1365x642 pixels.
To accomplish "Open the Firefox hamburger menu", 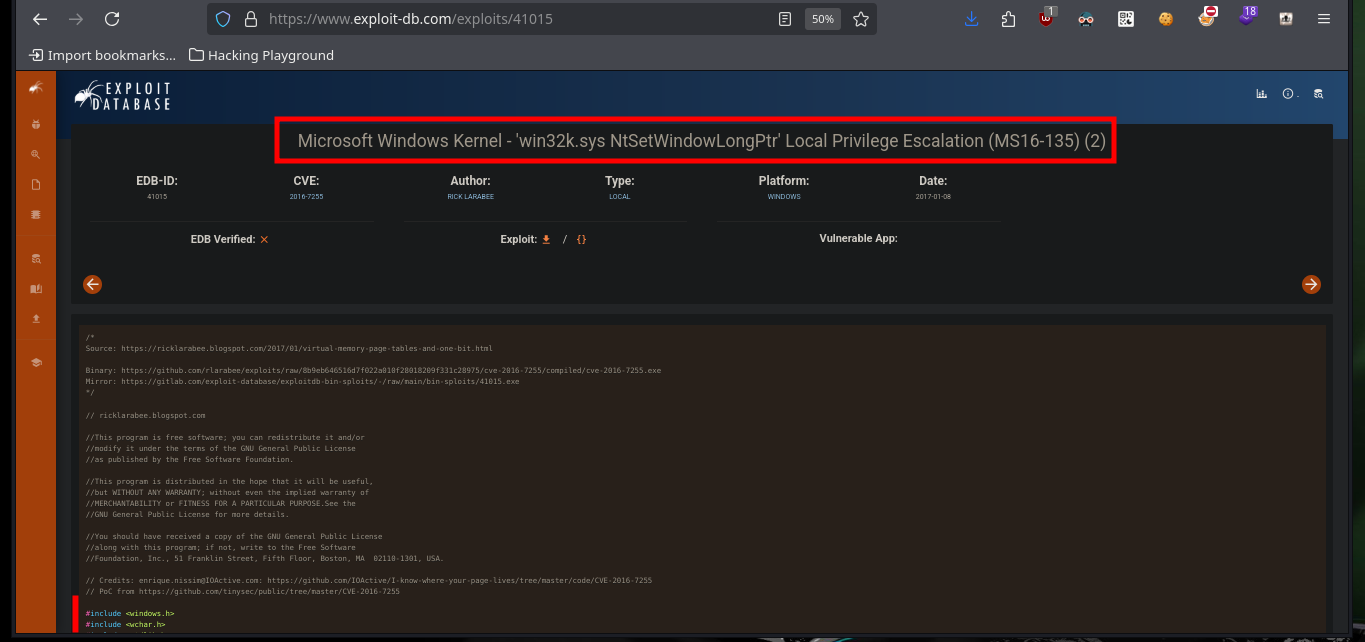I will coord(1325,19).
